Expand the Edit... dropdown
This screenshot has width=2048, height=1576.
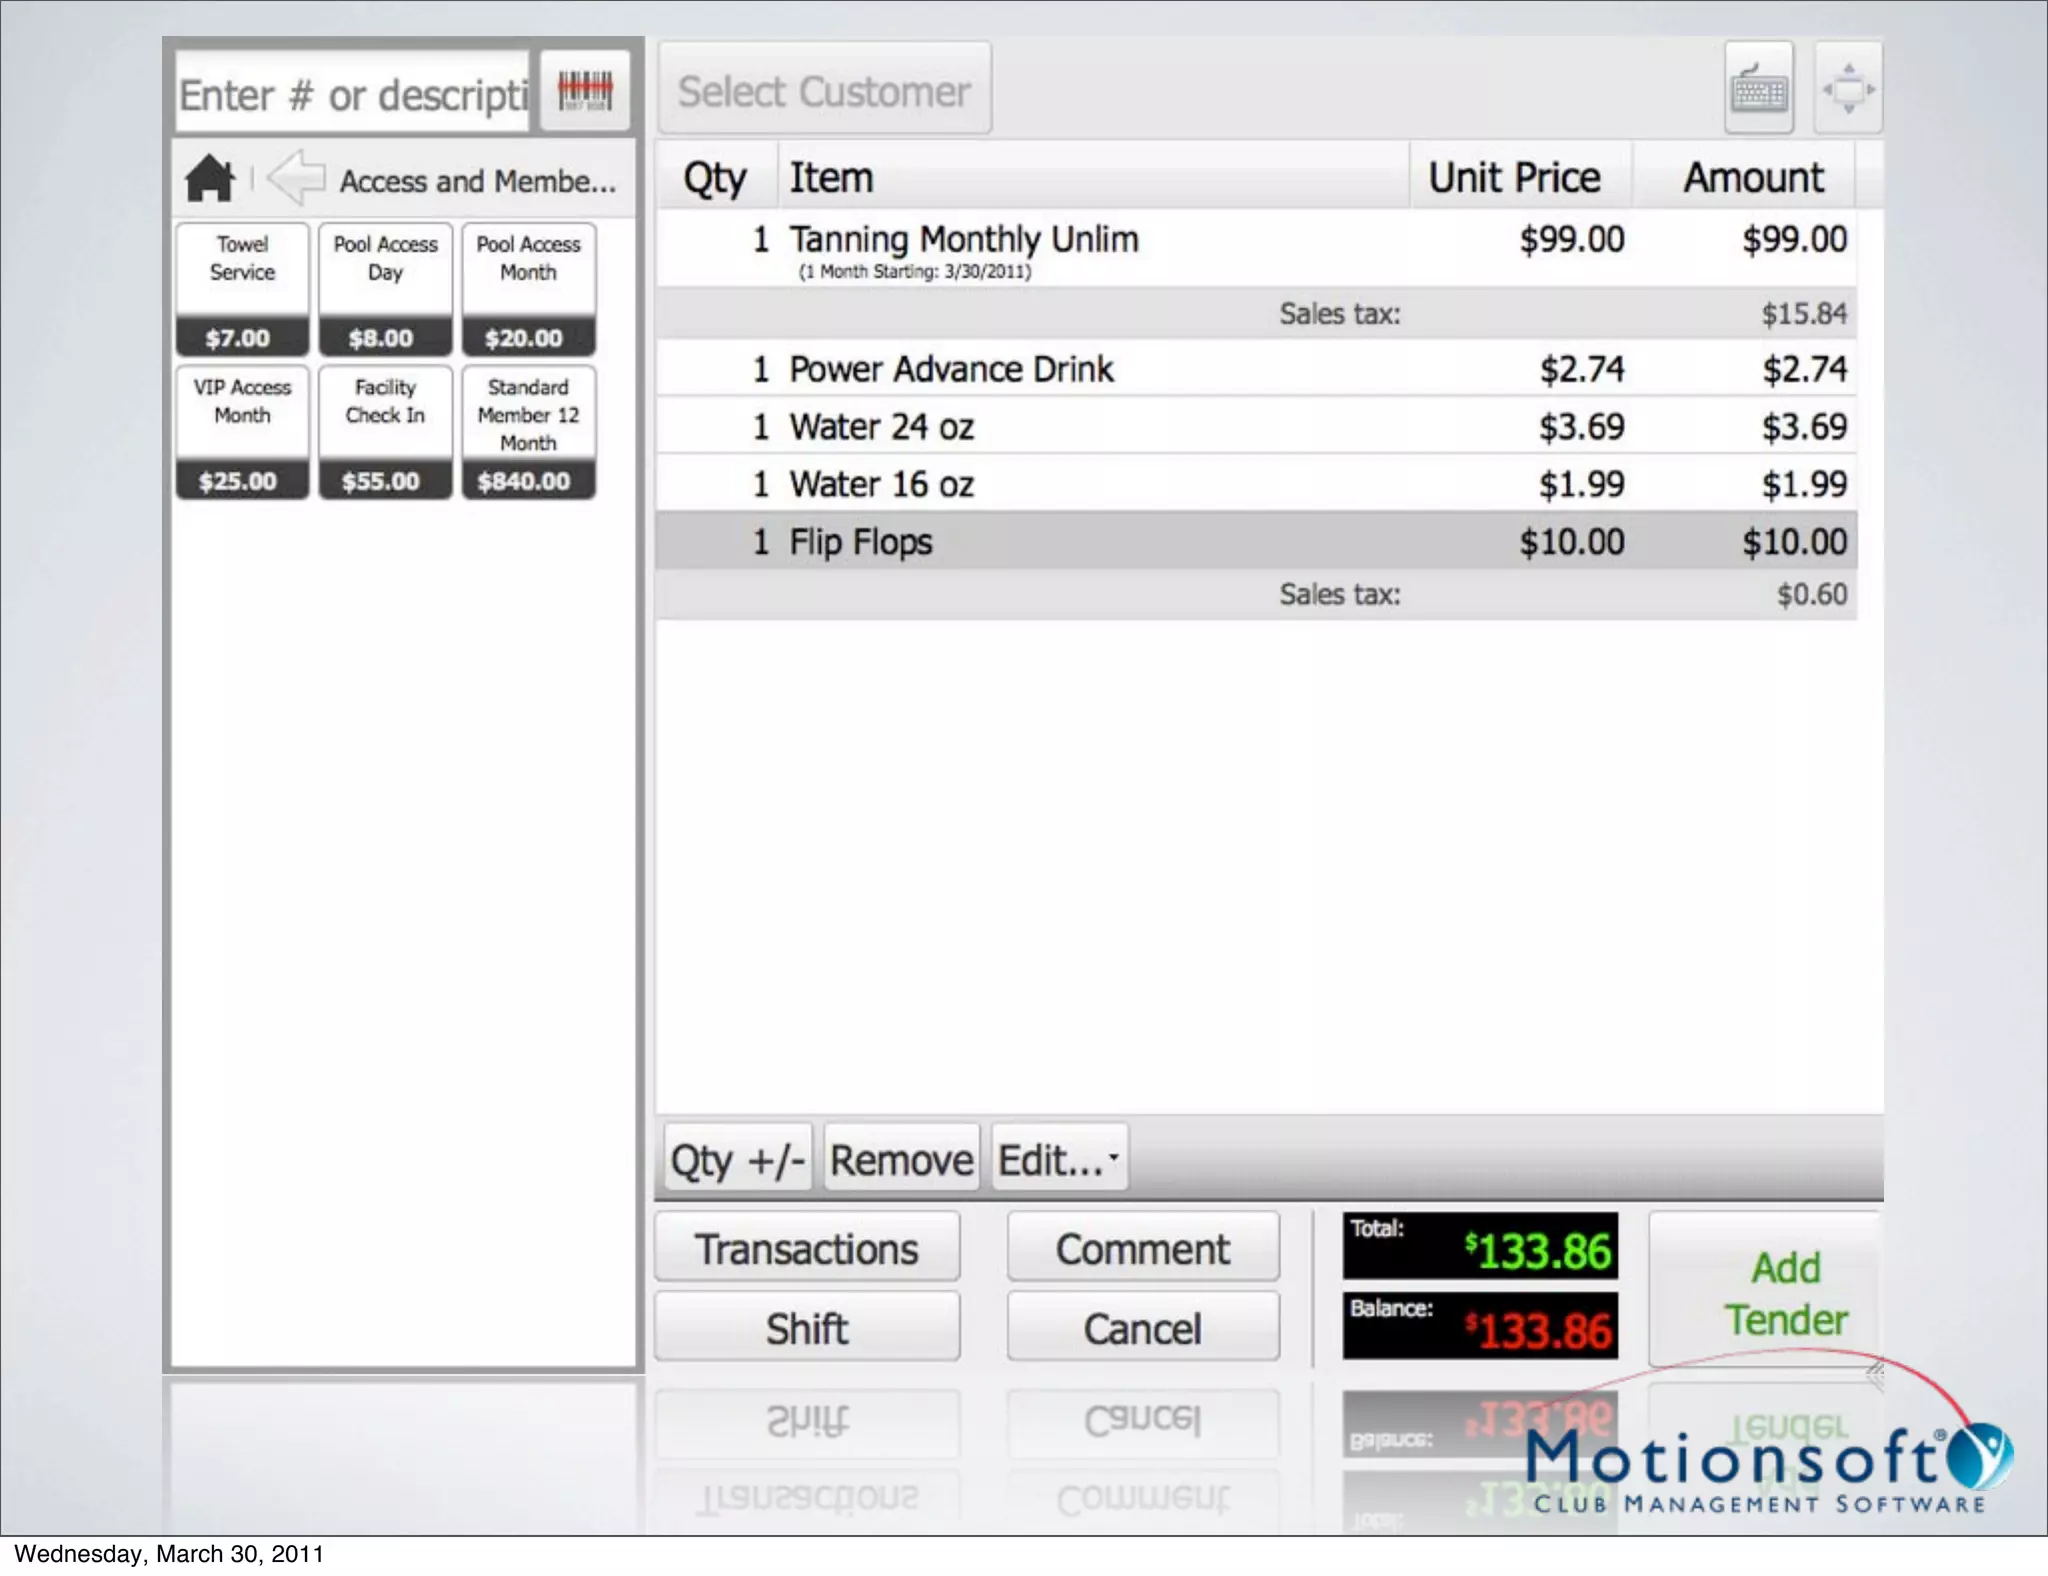tap(1059, 1159)
